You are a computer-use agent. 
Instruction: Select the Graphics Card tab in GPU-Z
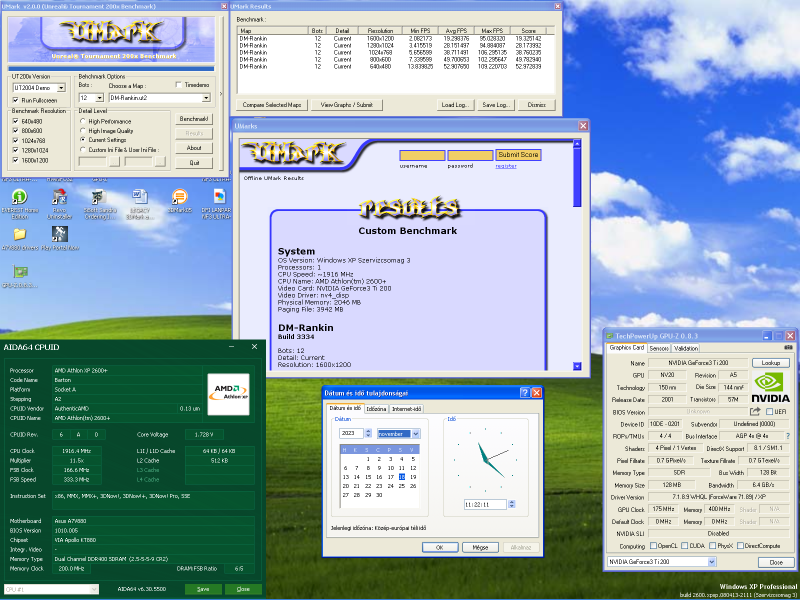pyautogui.click(x=627, y=347)
